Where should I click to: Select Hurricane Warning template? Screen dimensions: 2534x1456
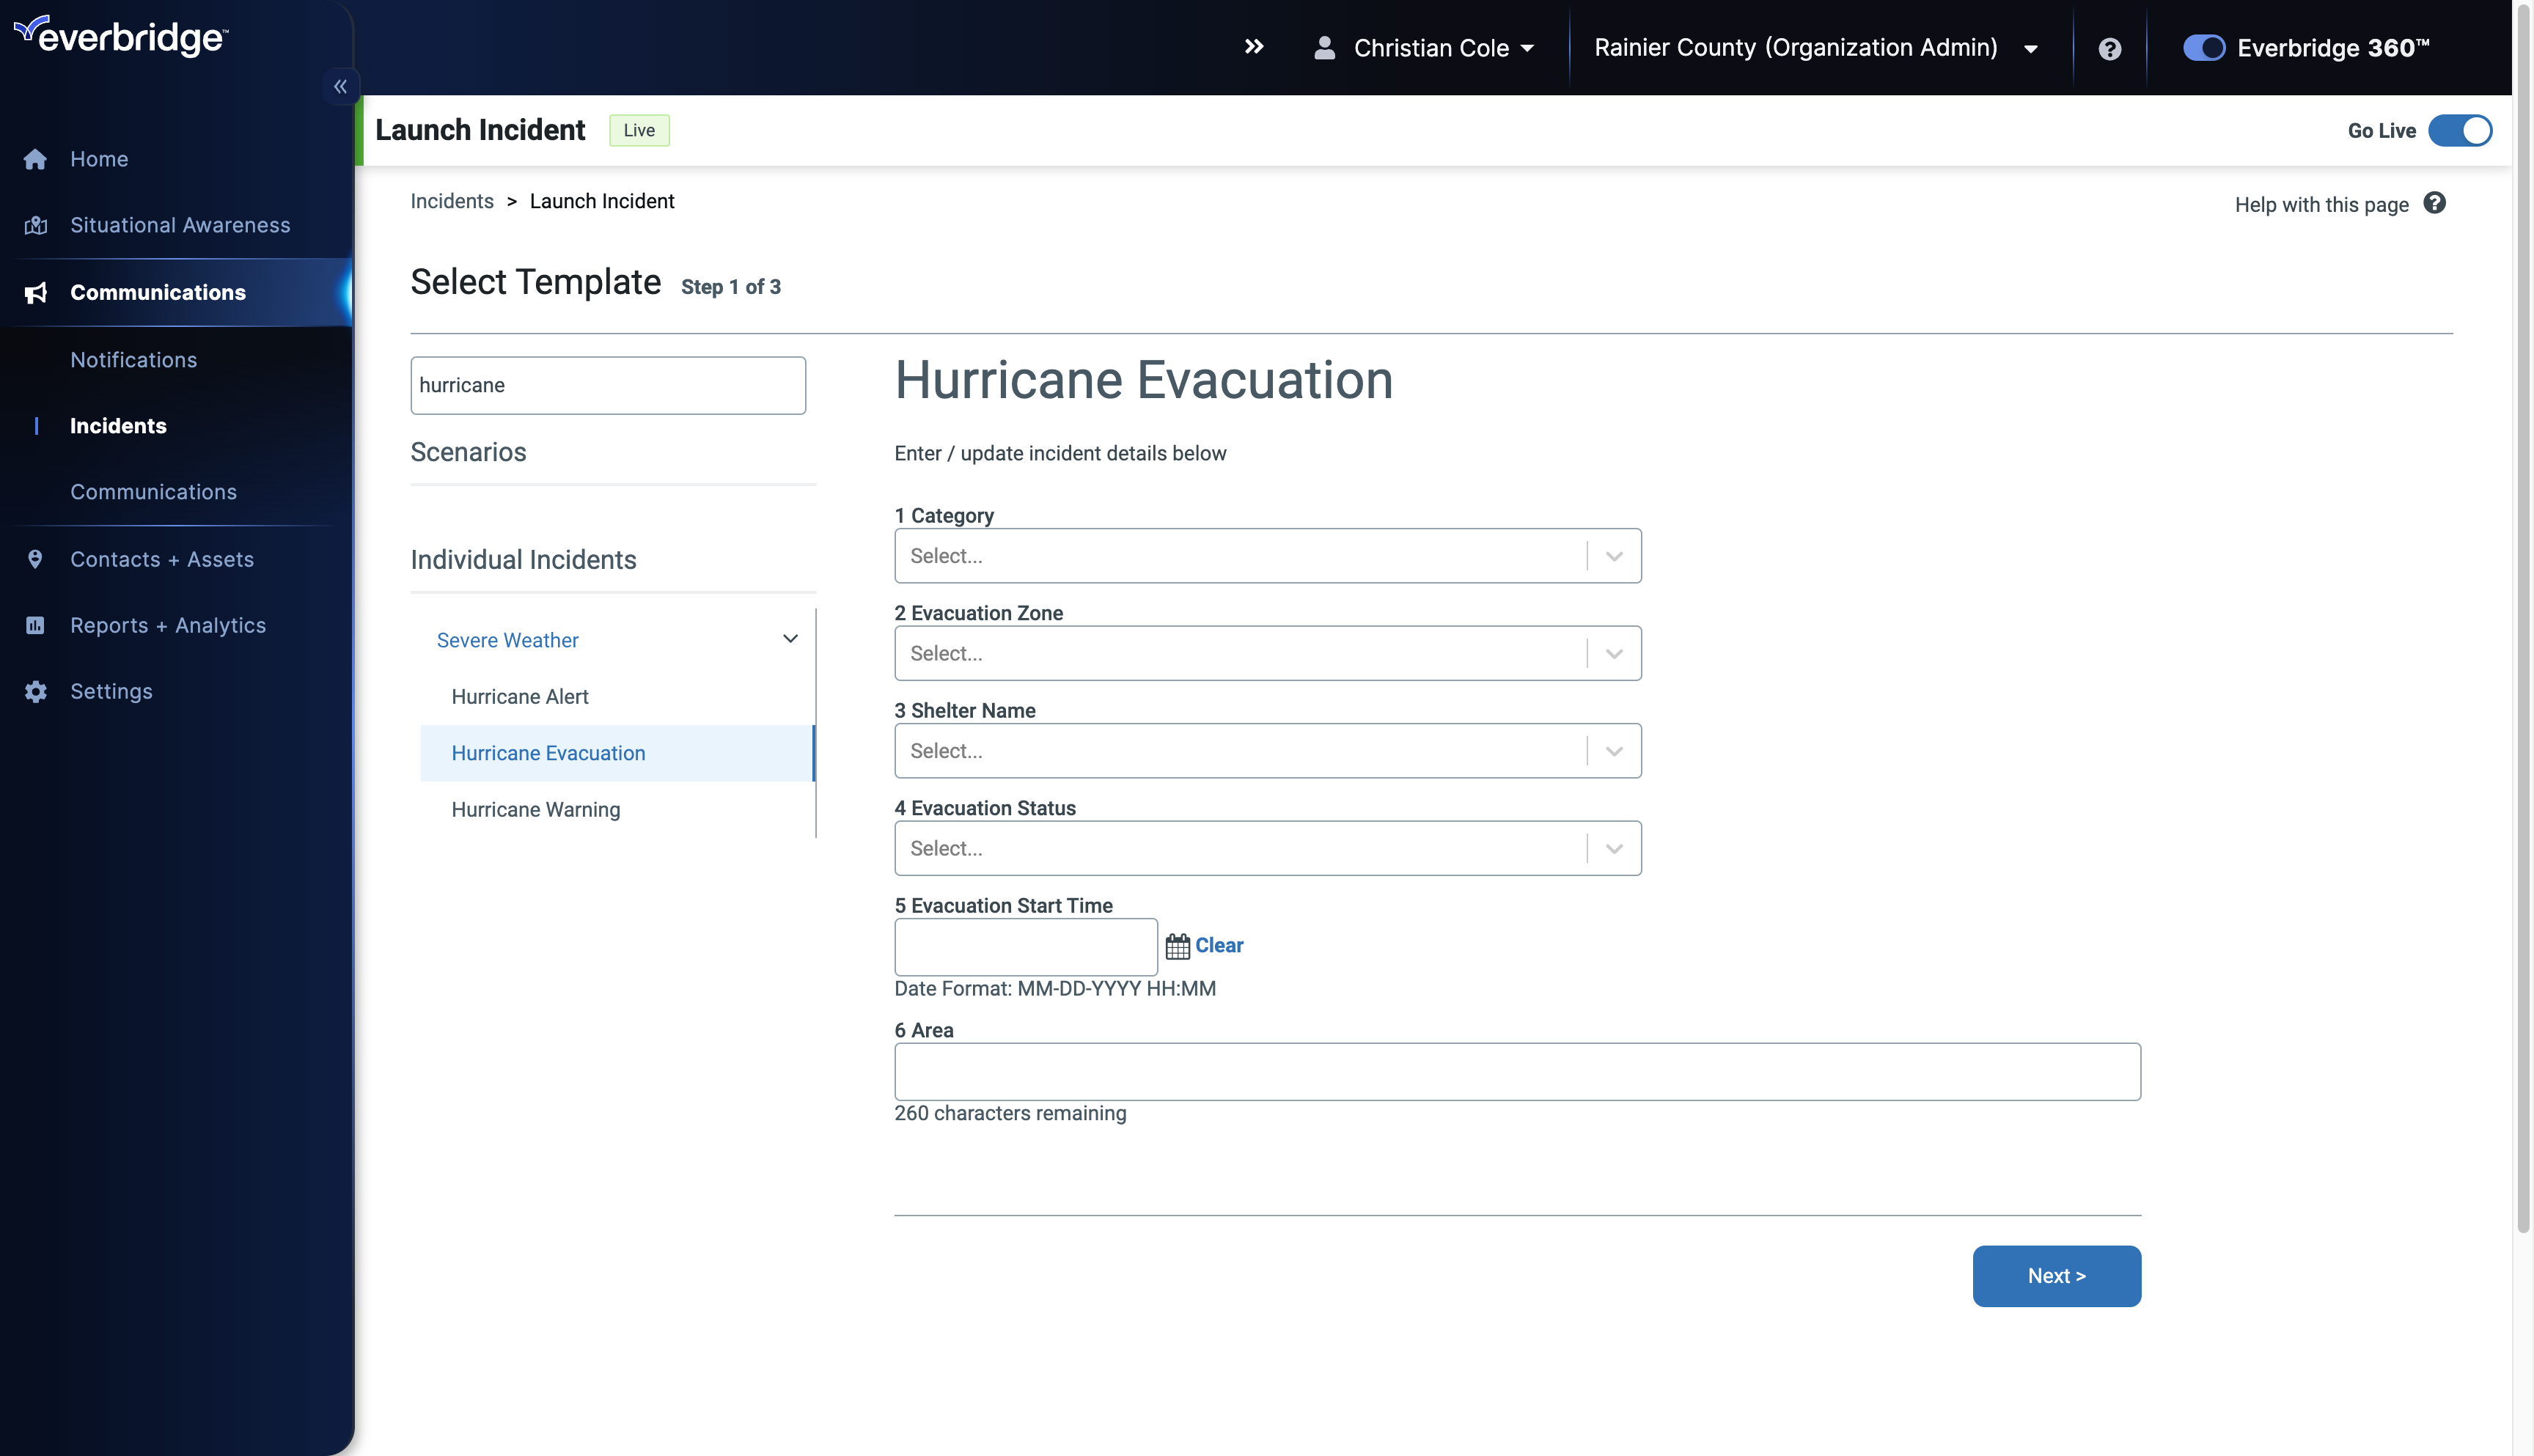pos(536,809)
